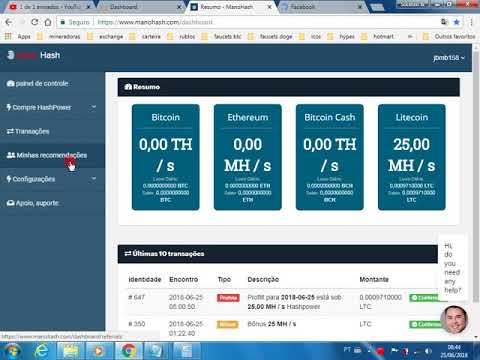The height and width of the screenshot is (360, 480).
Task: Open the exchange bookmark folder
Action: [x=105, y=36]
